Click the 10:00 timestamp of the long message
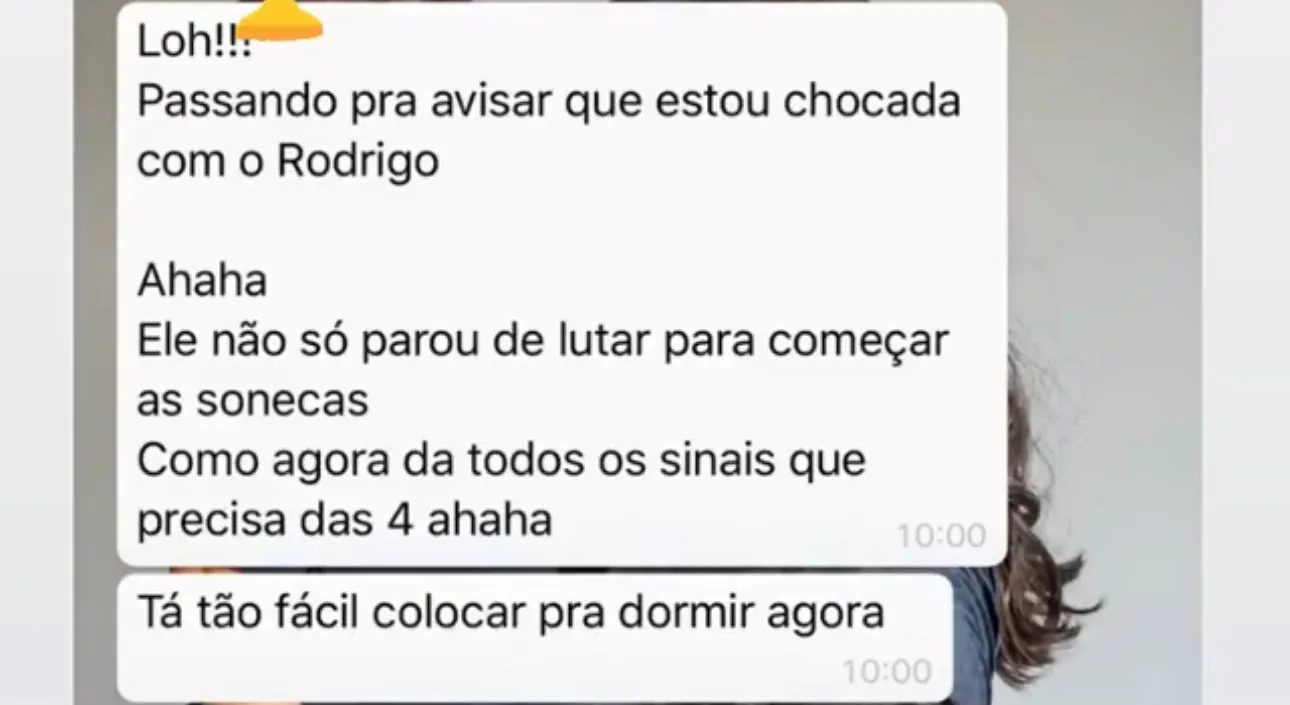This screenshot has height=705, width=1290. coord(940,536)
